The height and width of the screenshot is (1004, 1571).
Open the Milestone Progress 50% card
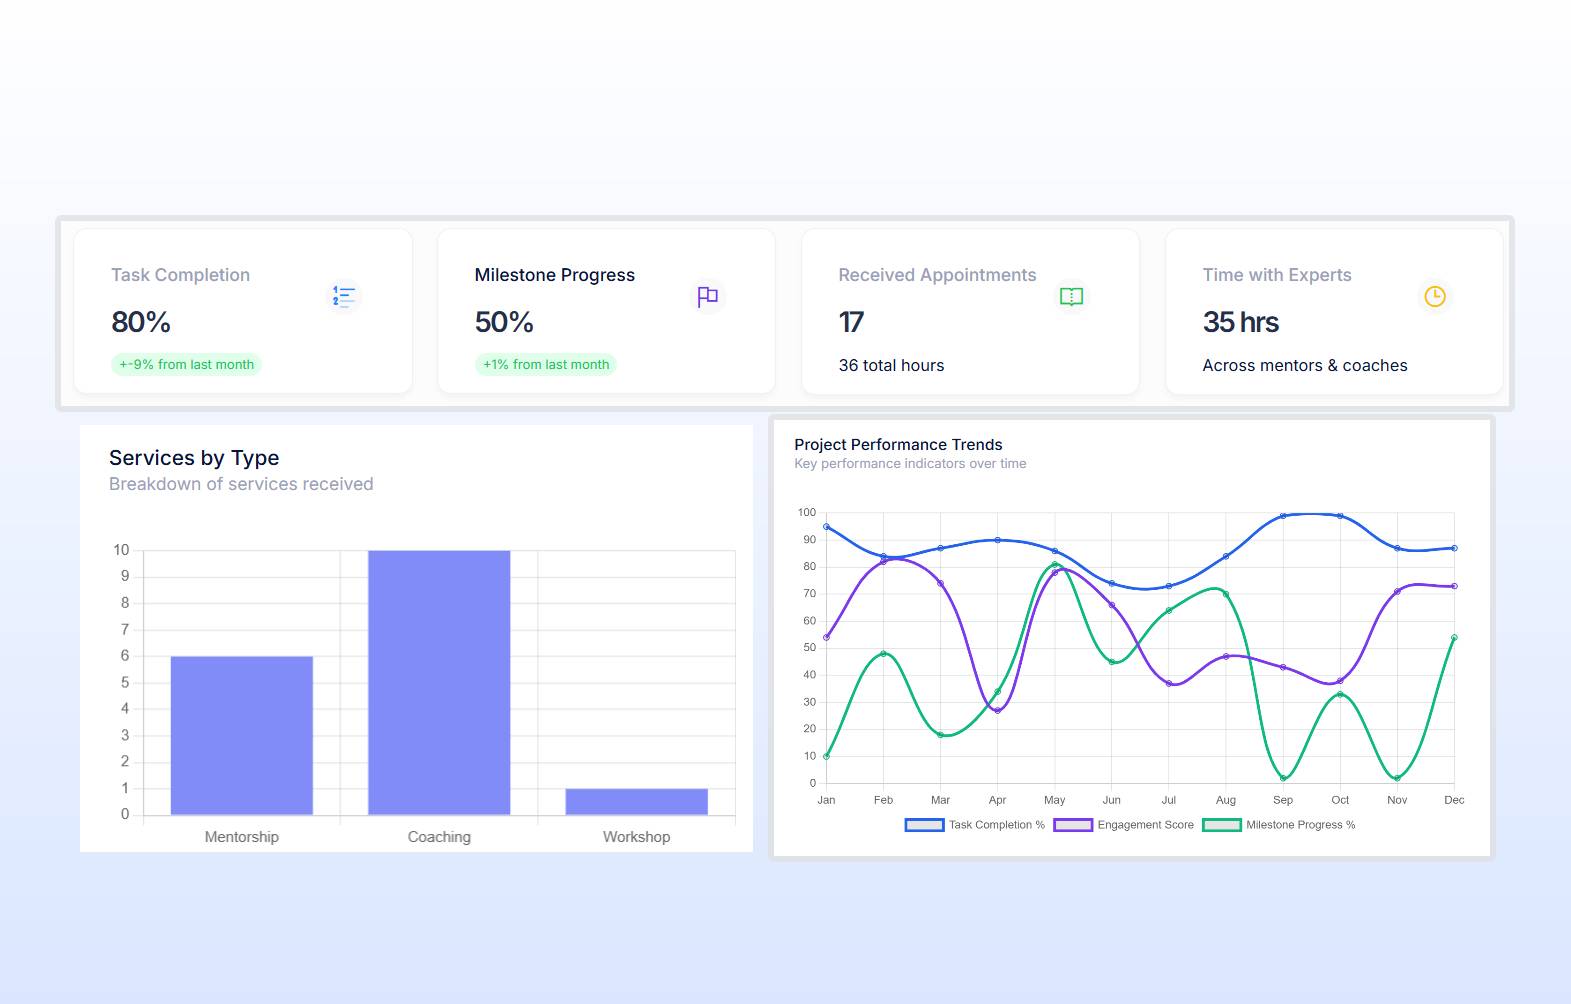[607, 311]
